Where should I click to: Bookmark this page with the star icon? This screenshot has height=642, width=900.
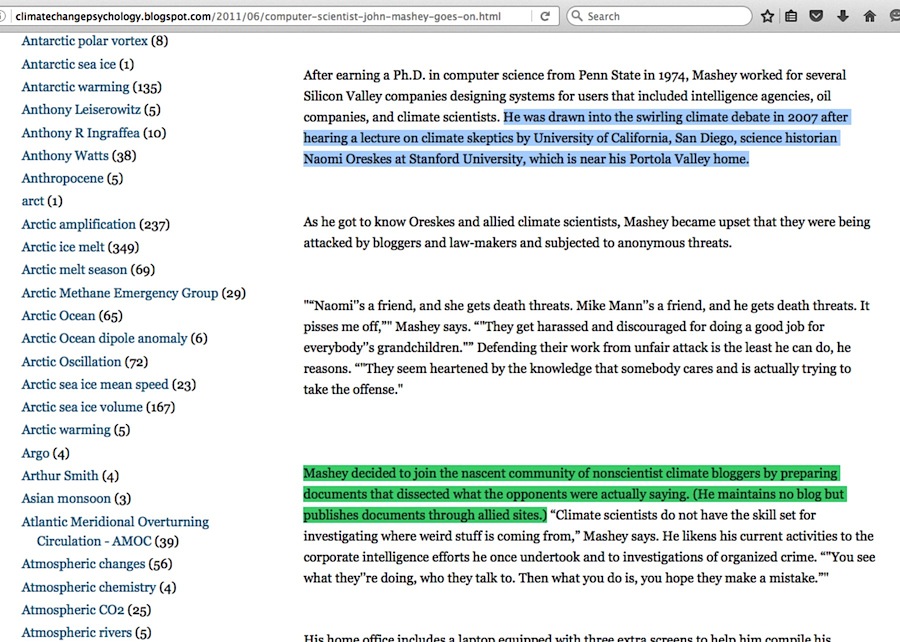(x=767, y=17)
